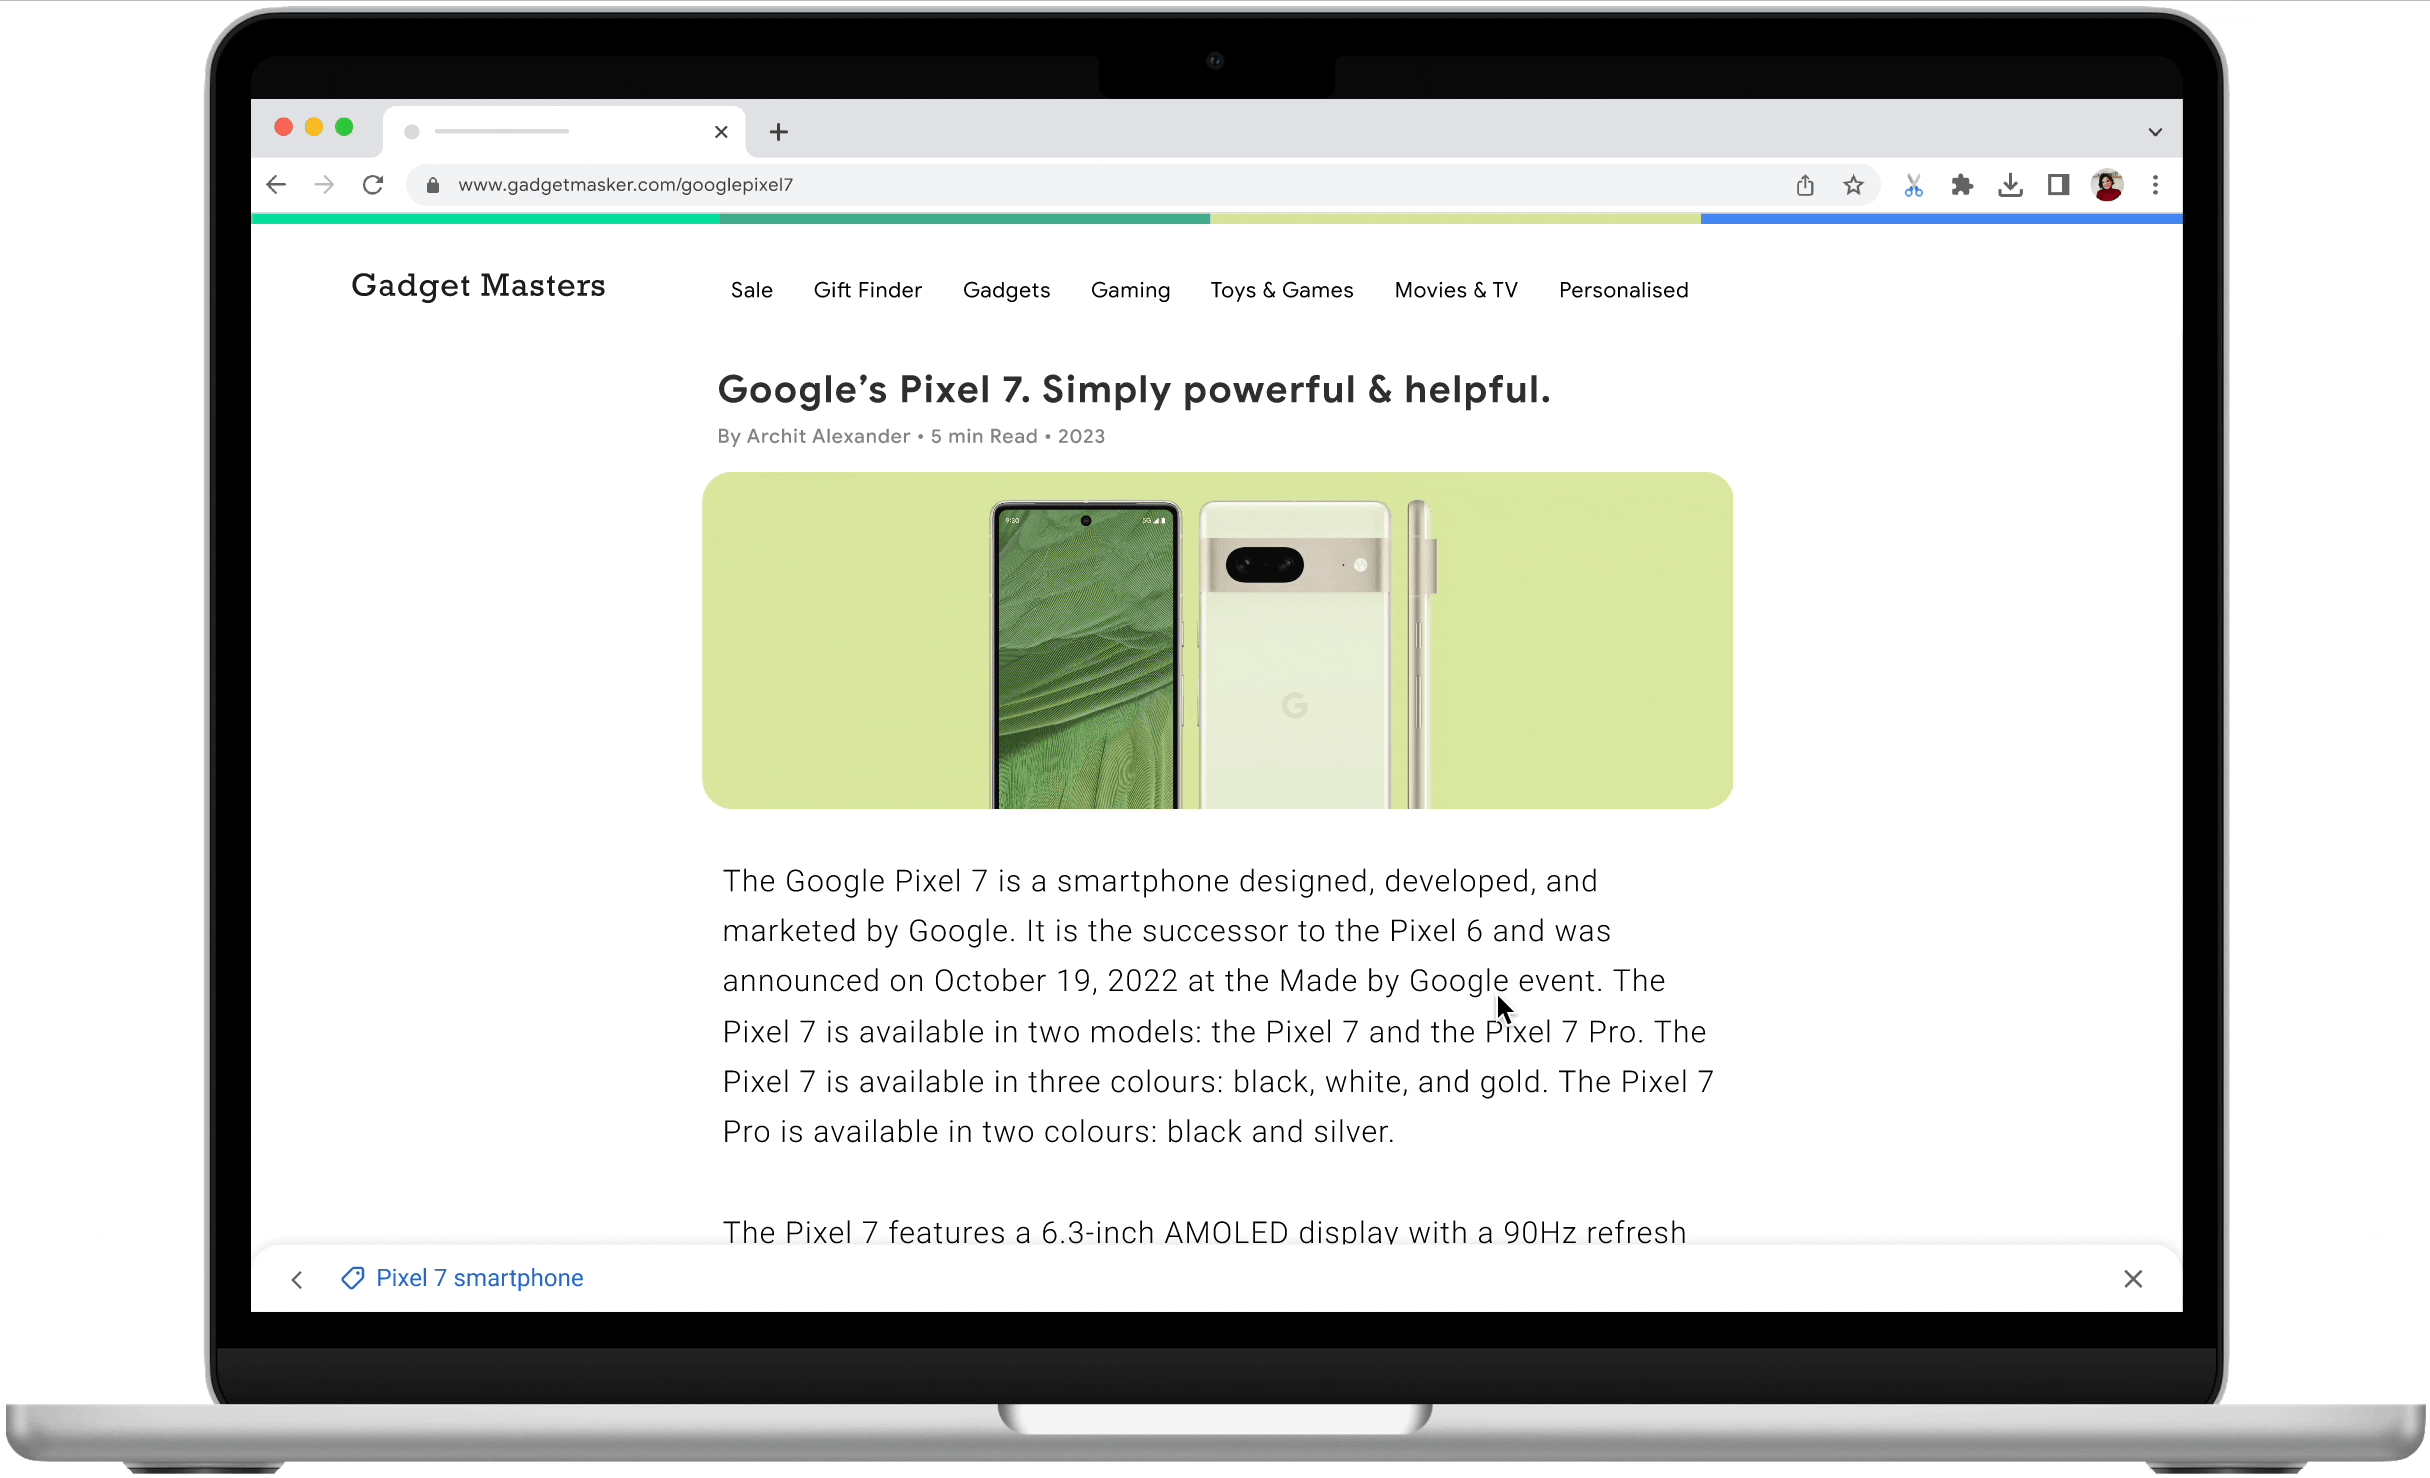The image size is (2430, 1478).
Task: Open Movies & TV category
Action: coord(1456,290)
